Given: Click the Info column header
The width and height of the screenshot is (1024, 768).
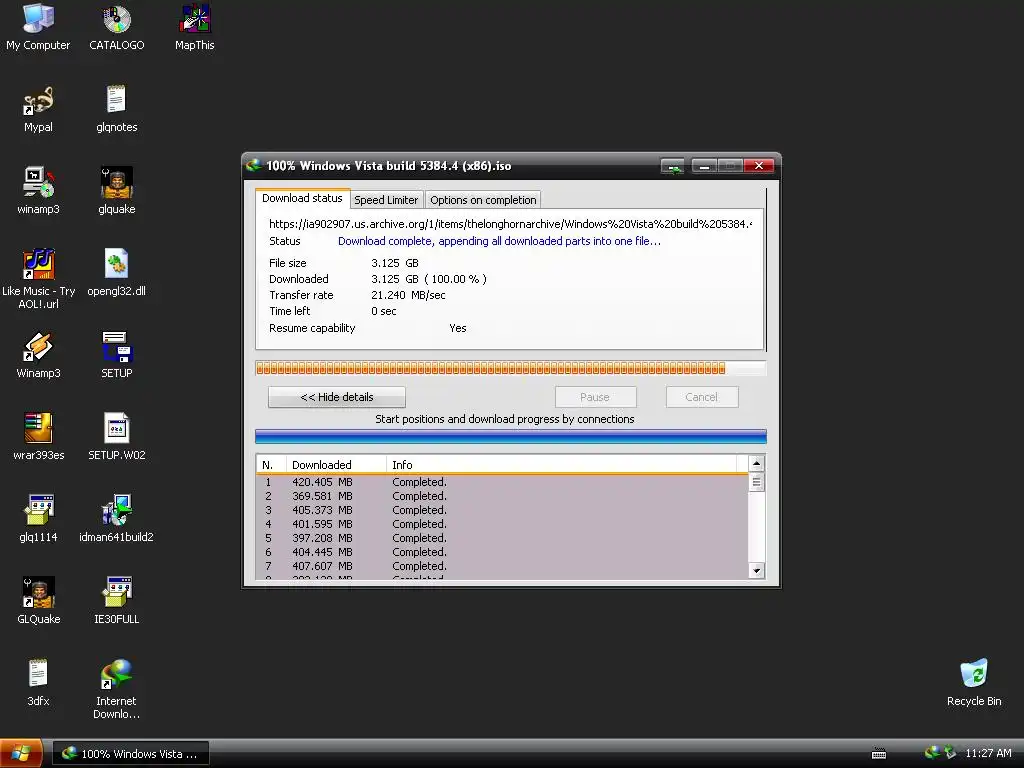Looking at the screenshot, I should pos(562,464).
